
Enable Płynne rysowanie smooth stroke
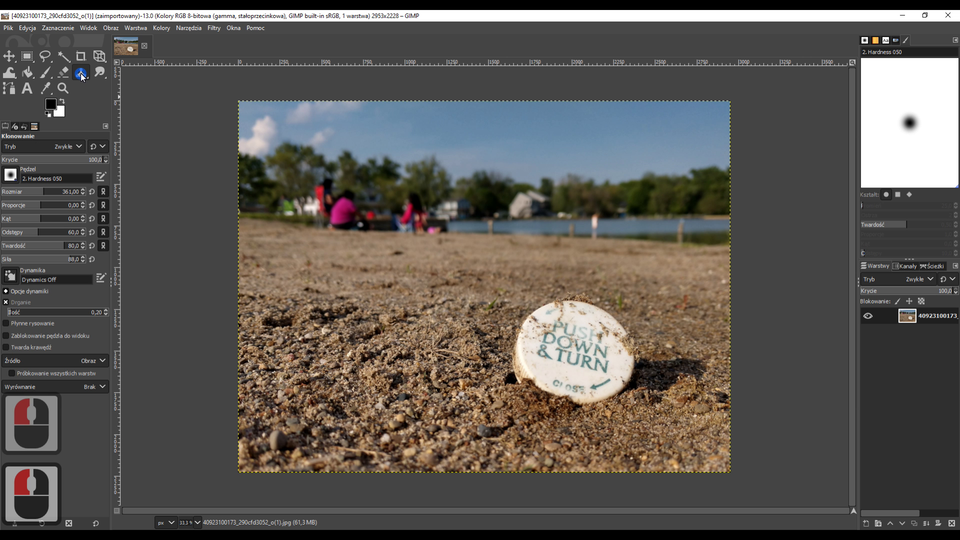coord(6,323)
